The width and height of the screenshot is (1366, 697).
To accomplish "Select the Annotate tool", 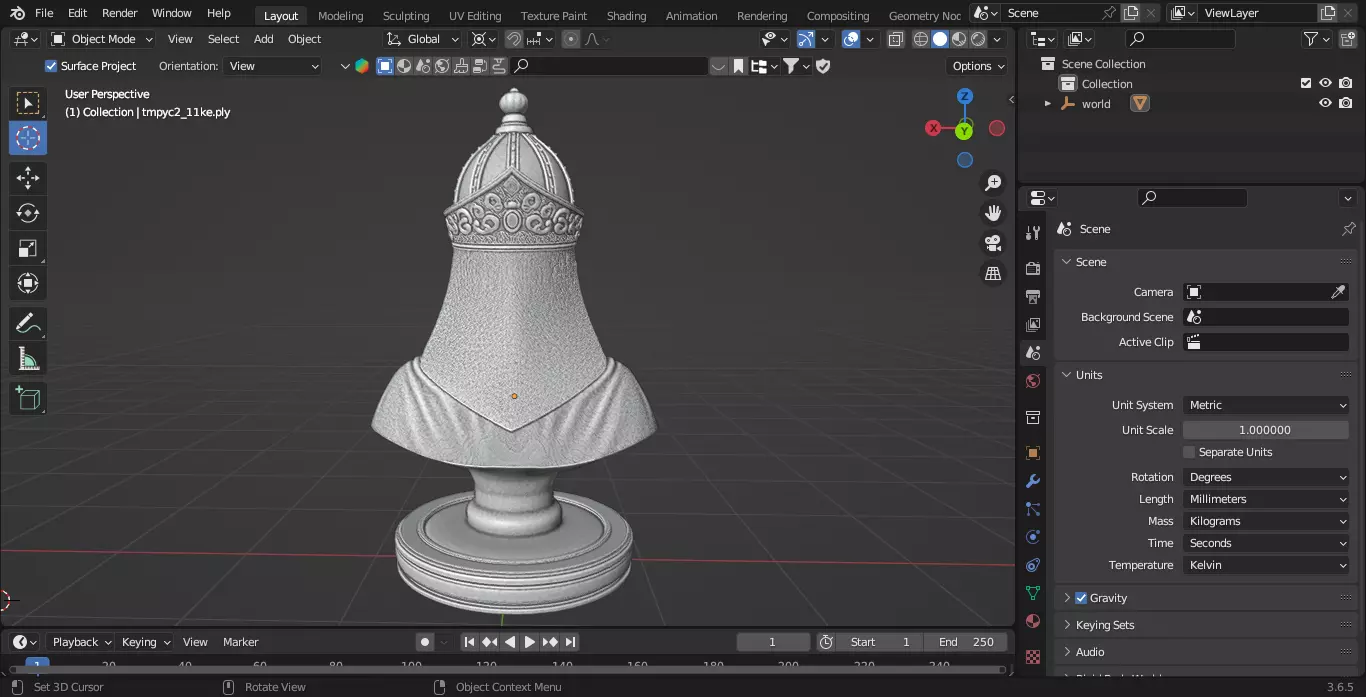I will pos(28,323).
